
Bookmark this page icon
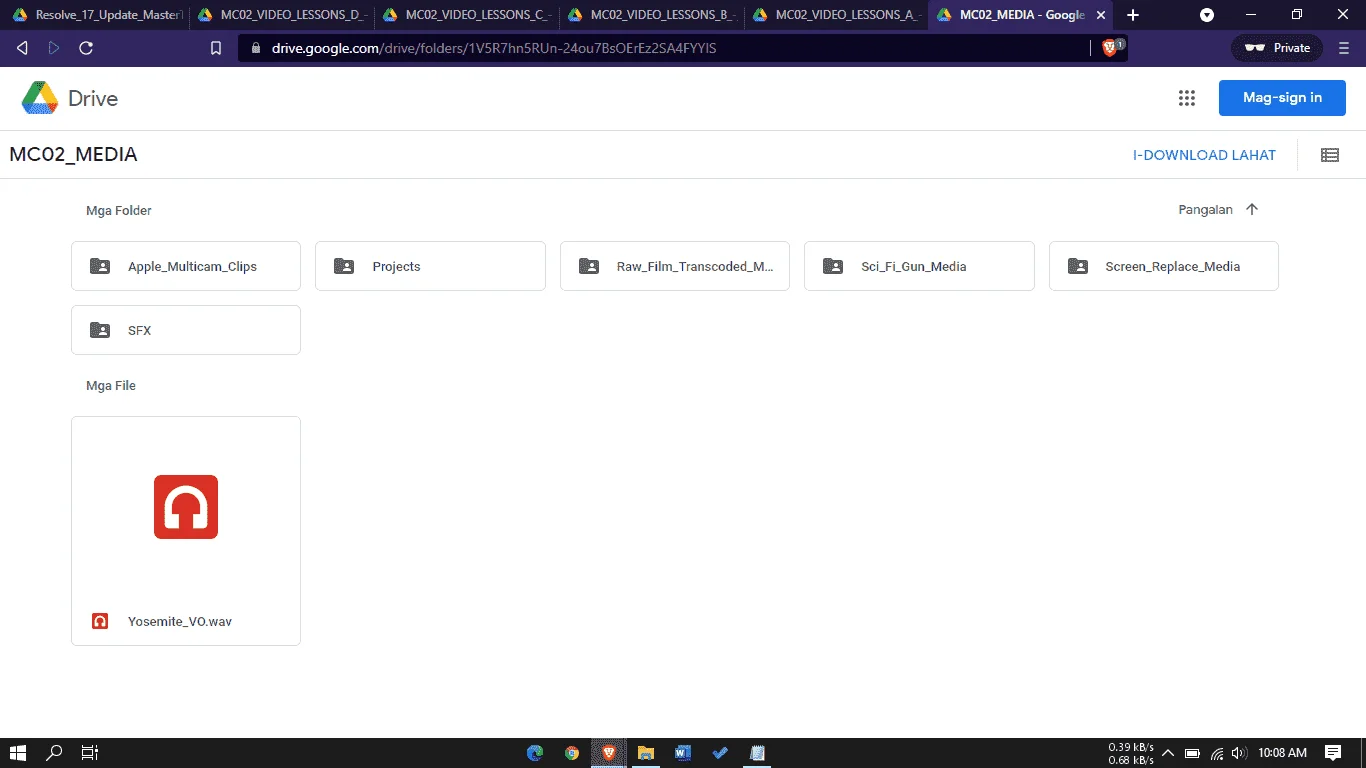(216, 48)
